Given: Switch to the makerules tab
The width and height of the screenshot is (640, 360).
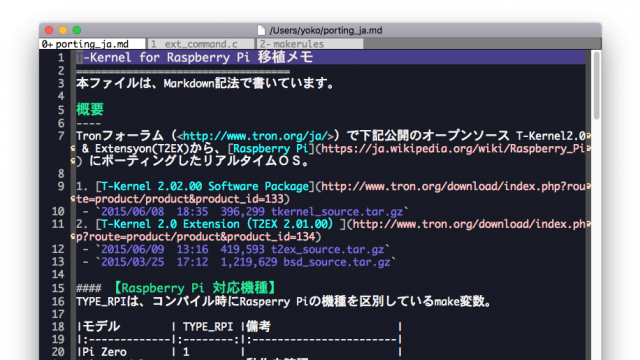Looking at the screenshot, I should 310,44.
